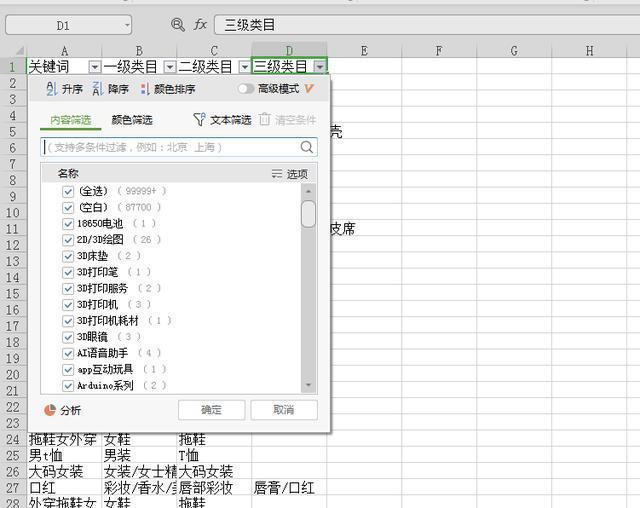Click filter list scroll up arrow
The width and height of the screenshot is (640, 508).
click(x=308, y=191)
